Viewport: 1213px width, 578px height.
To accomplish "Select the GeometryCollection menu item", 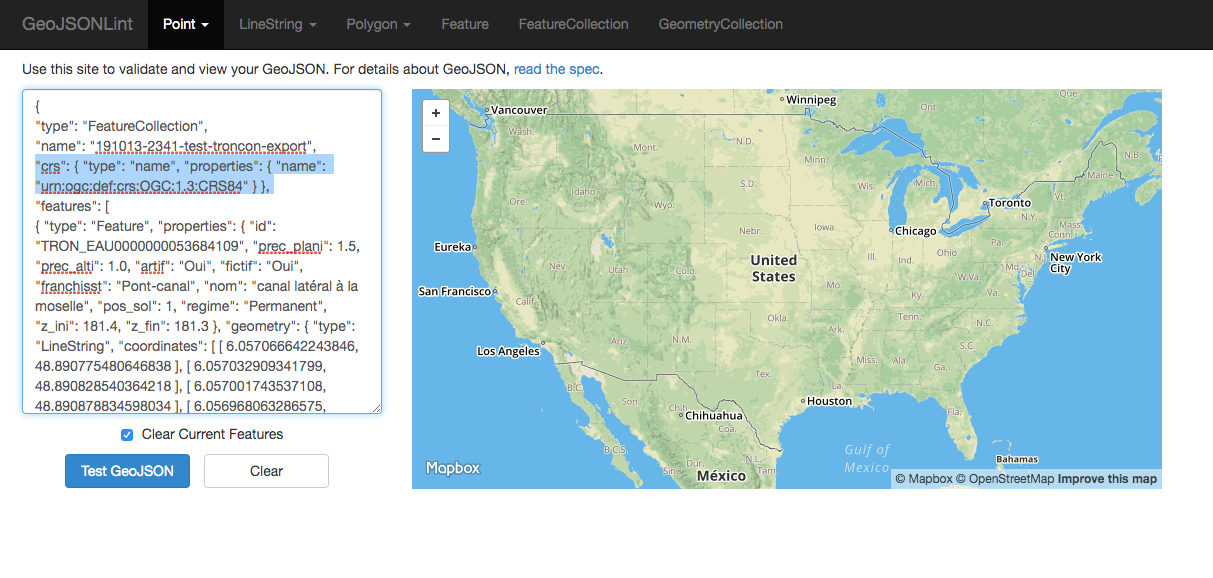I will (x=721, y=24).
